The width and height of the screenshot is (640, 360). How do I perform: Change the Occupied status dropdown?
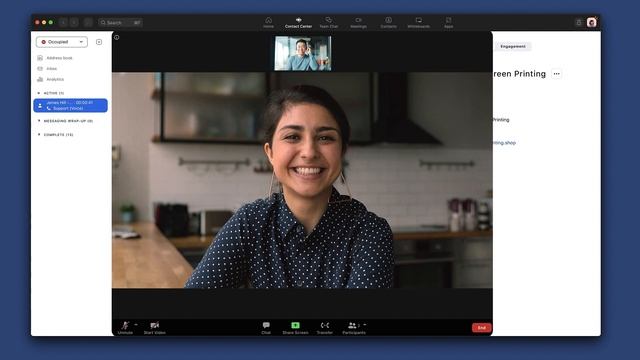pyautogui.click(x=62, y=42)
